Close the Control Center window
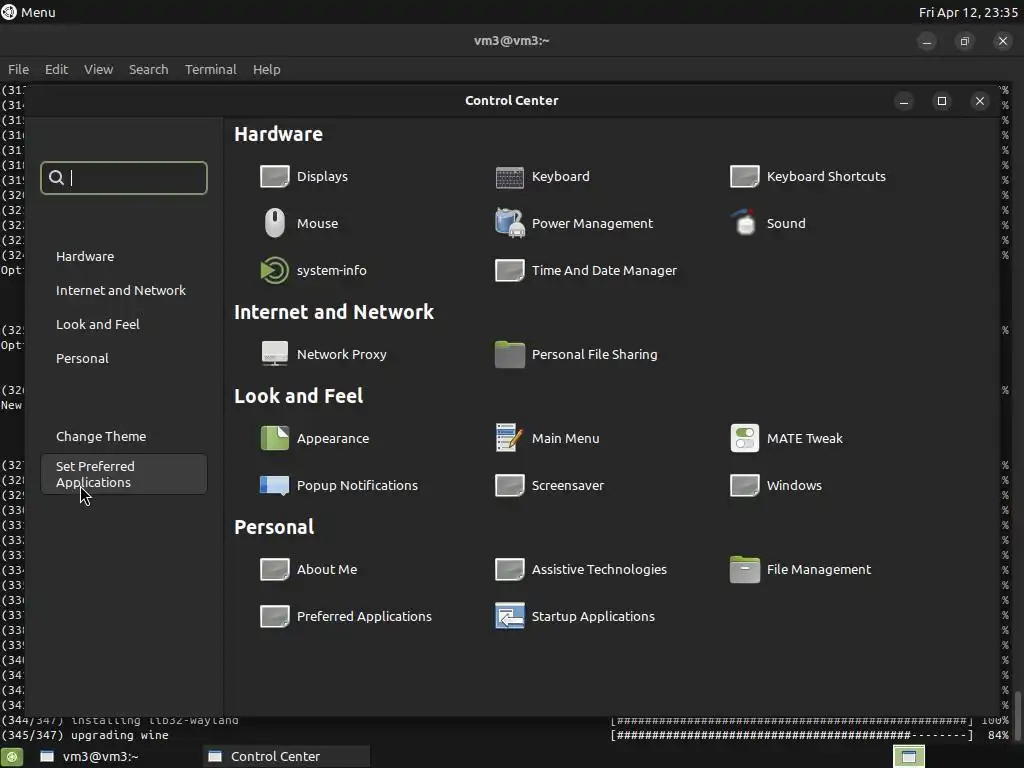The width and height of the screenshot is (1024, 768). click(980, 101)
